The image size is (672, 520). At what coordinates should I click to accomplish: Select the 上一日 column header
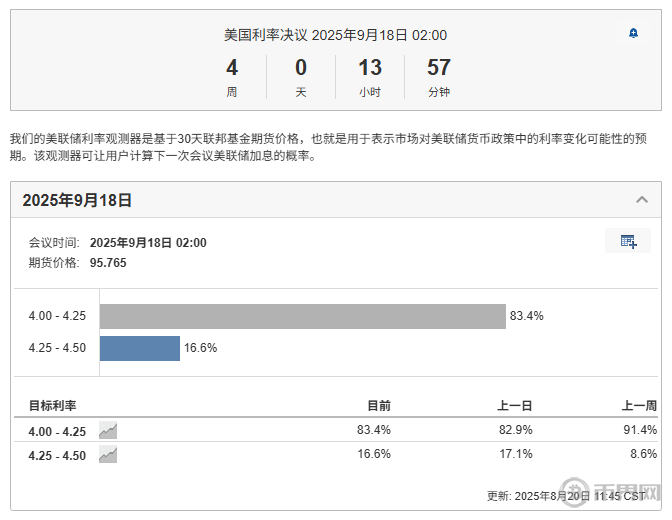515,405
